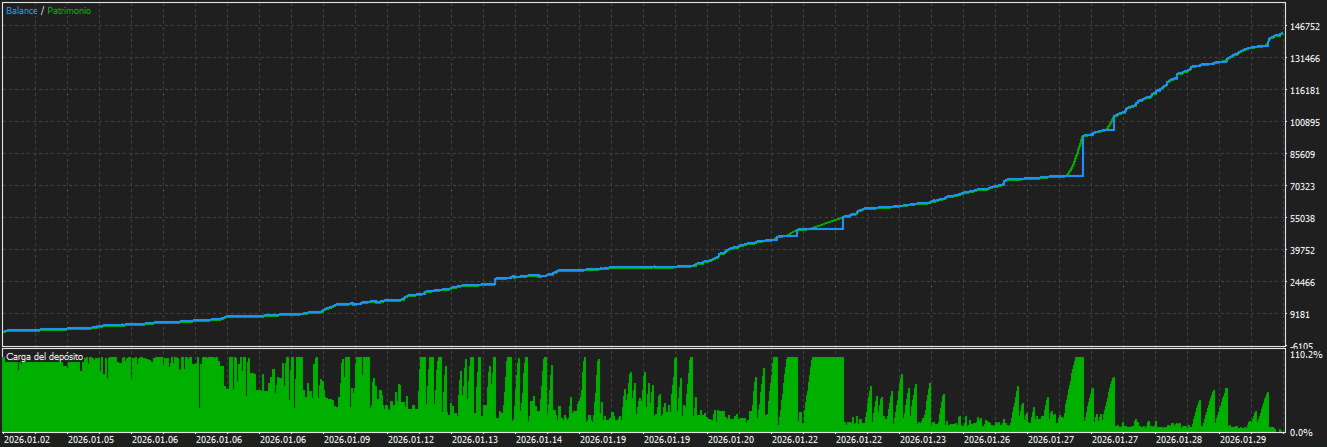The height and width of the screenshot is (447, 1327).
Task: Click the Balance legend label
Action: coord(22,10)
